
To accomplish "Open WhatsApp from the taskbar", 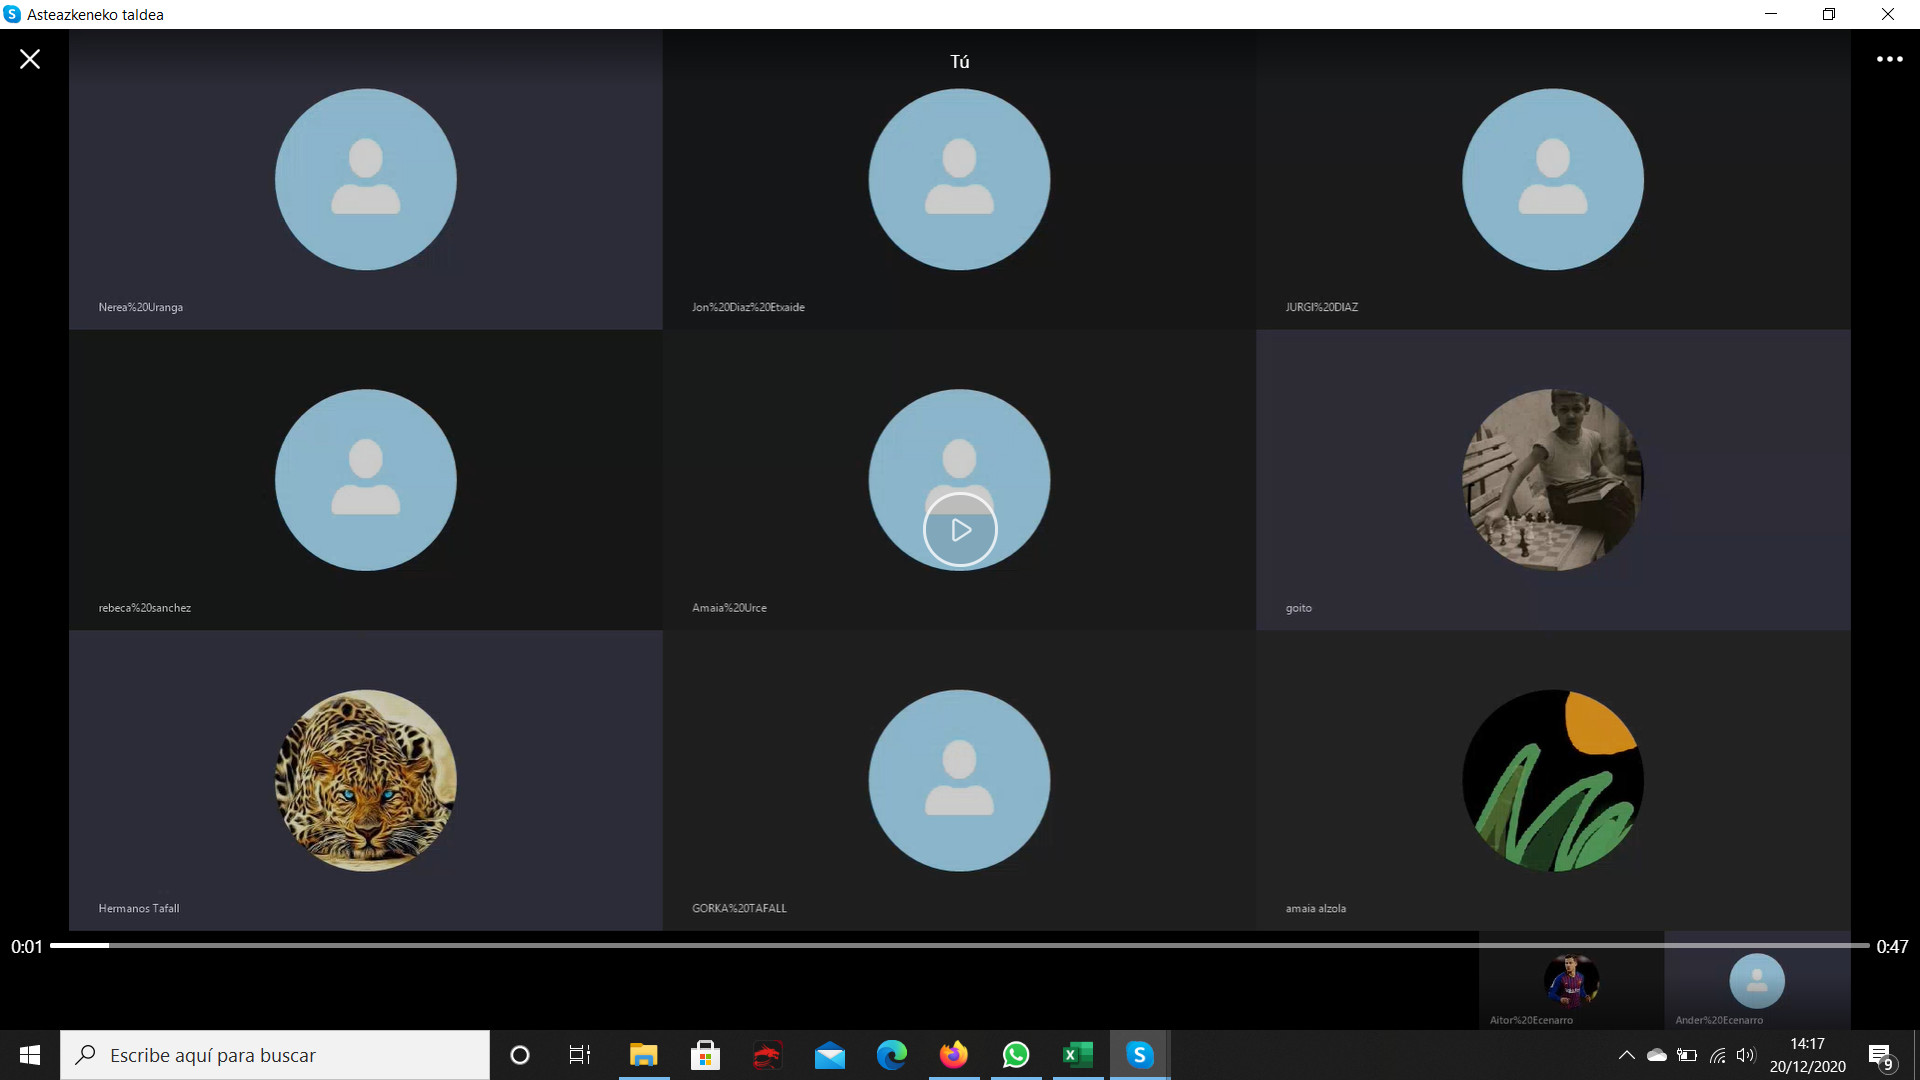I will (x=1016, y=1055).
